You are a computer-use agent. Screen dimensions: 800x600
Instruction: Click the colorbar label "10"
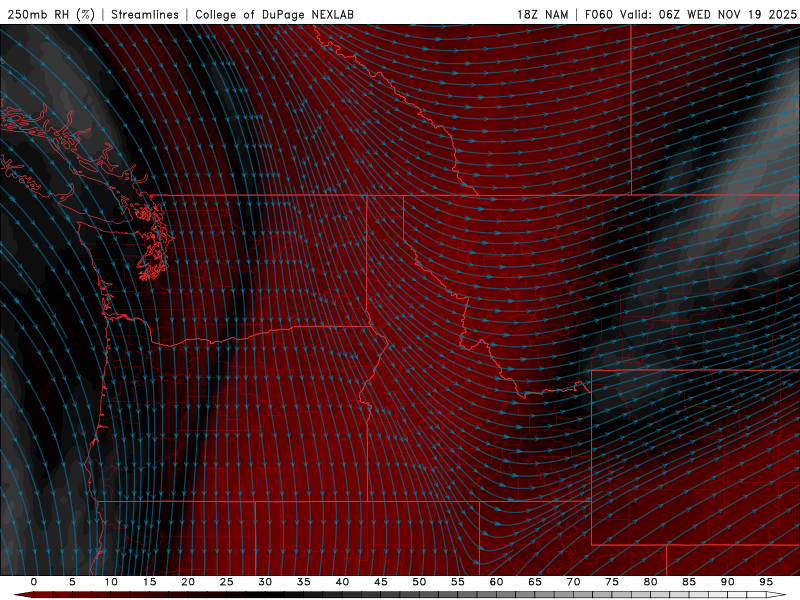[x=111, y=582]
